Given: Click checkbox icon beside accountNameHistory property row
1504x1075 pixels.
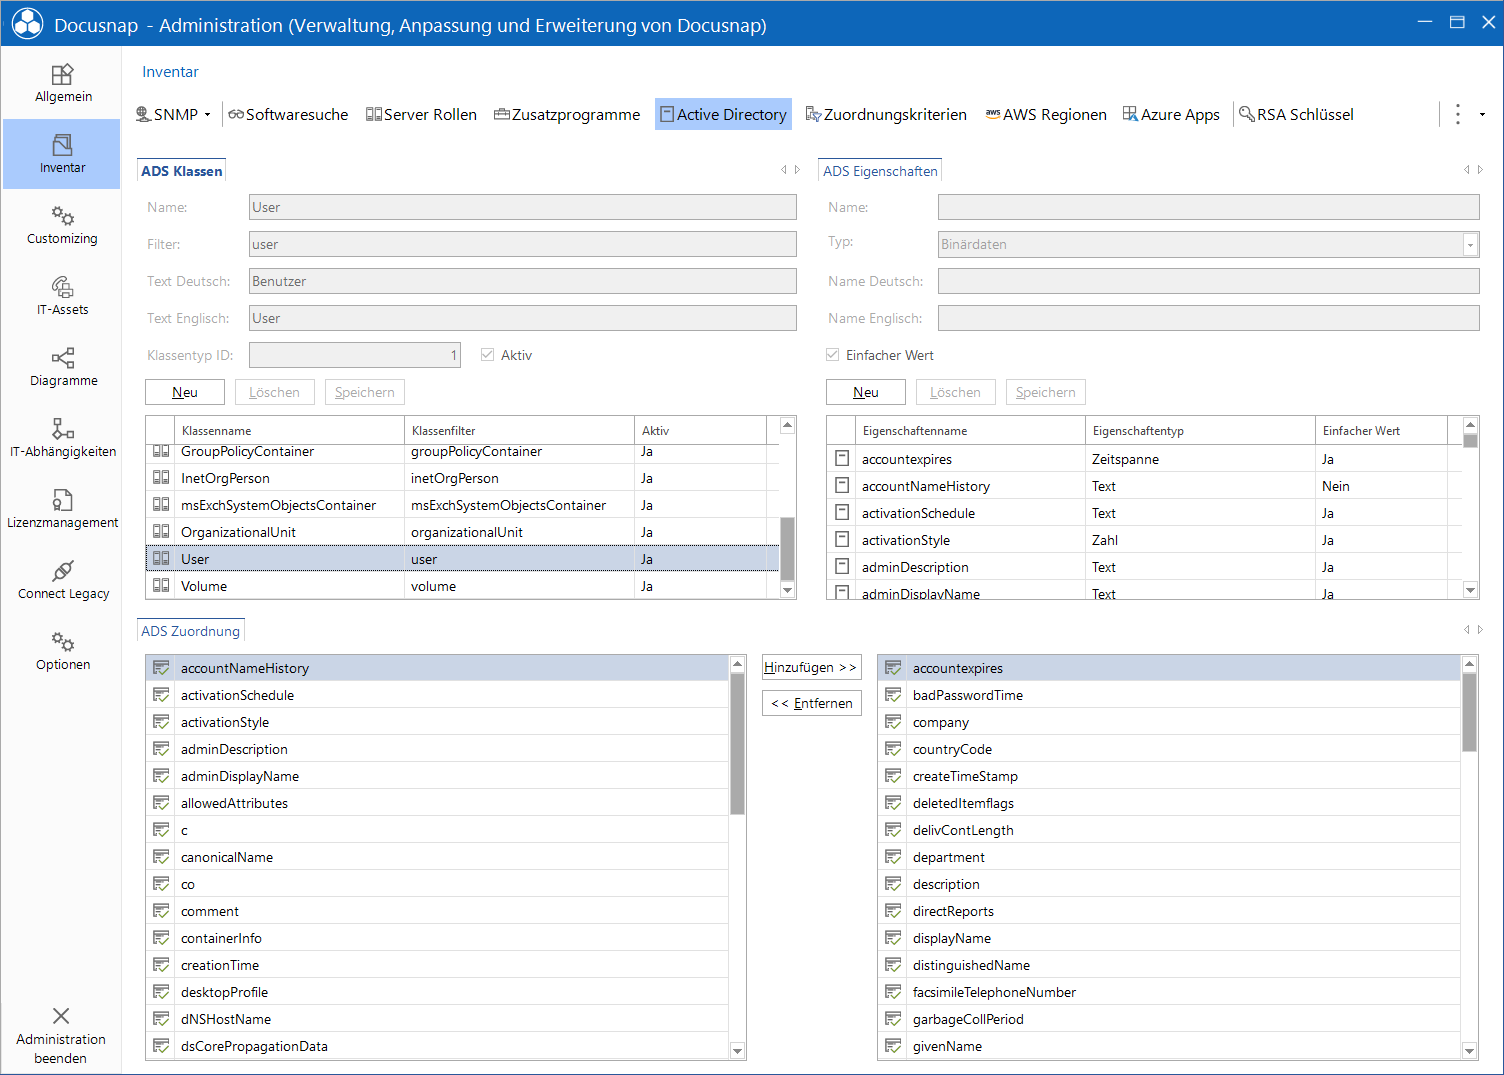Looking at the screenshot, I should coord(842,485).
